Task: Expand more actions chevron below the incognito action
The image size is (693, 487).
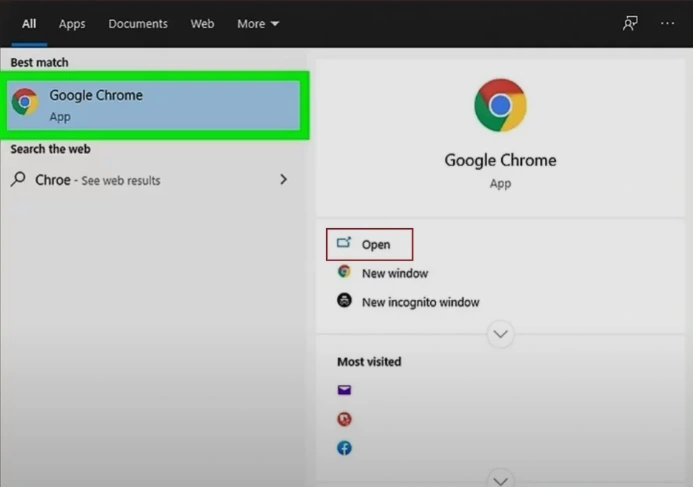Action: (500, 334)
